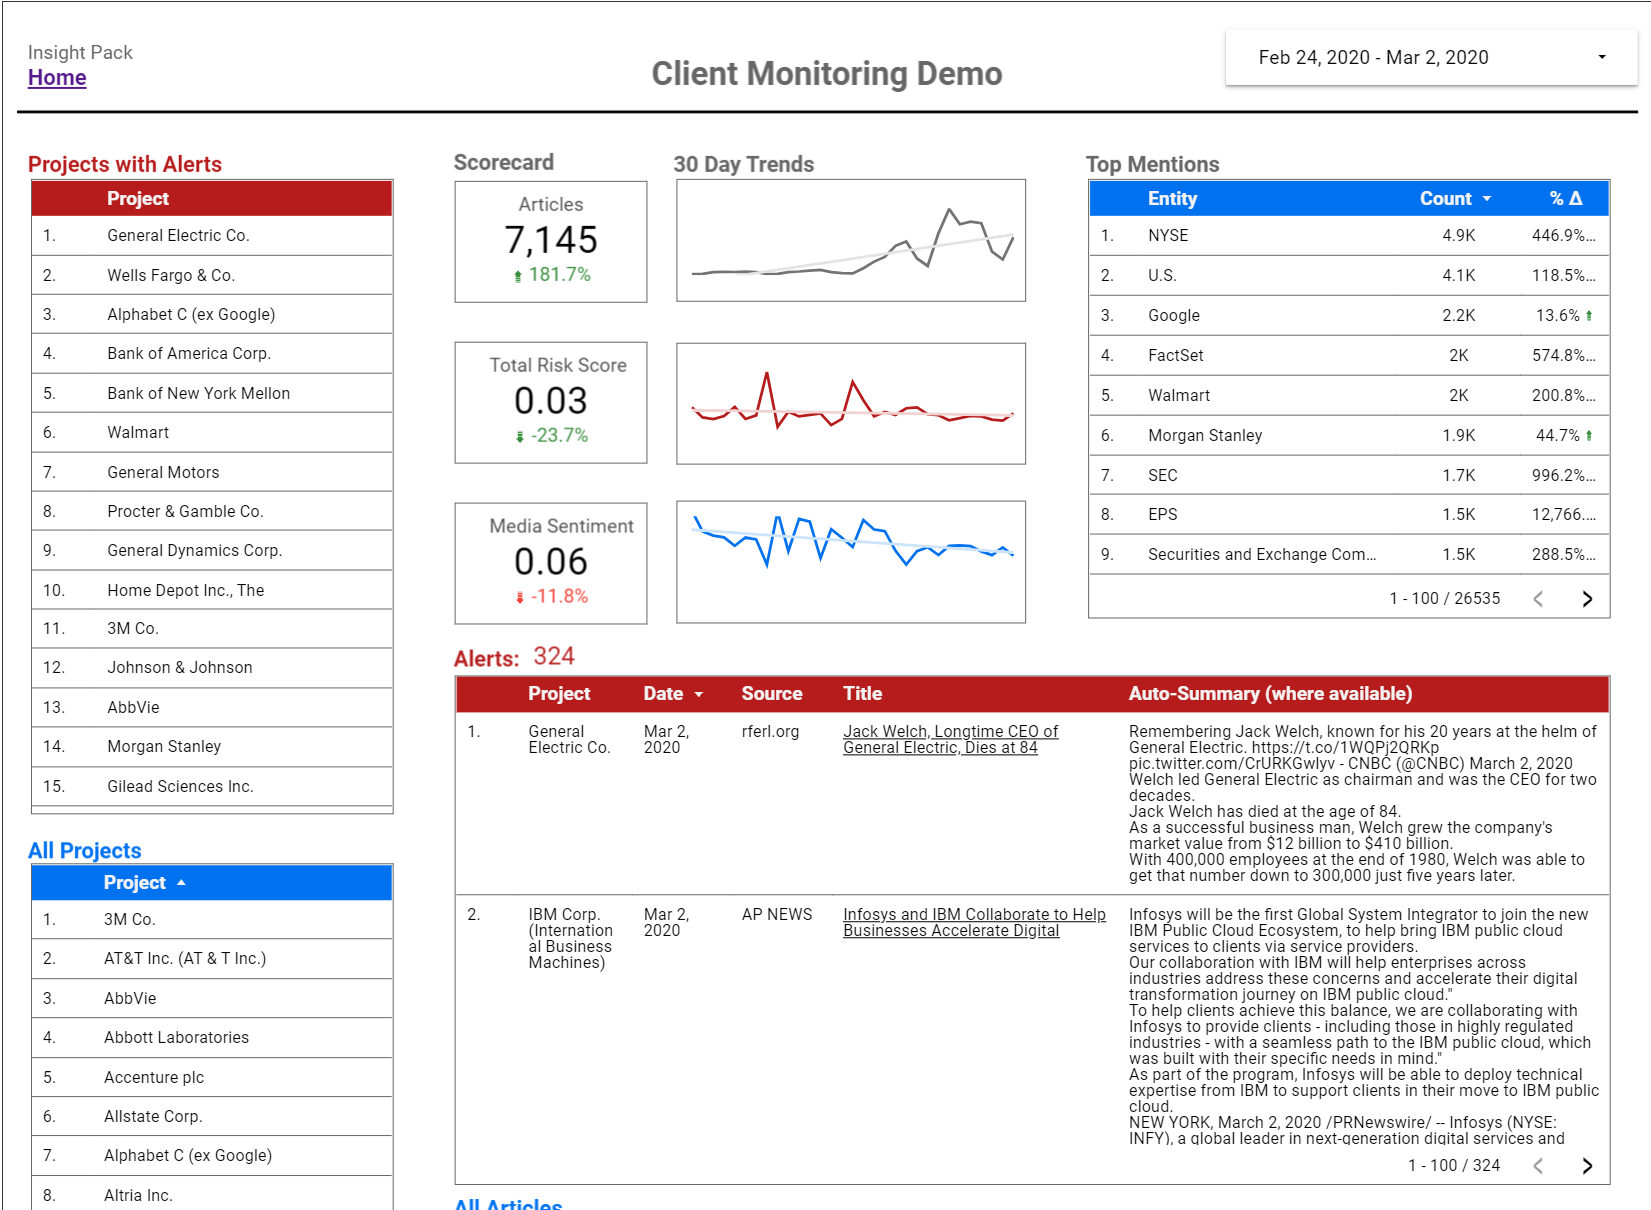The height and width of the screenshot is (1210, 1651).
Task: Click the blue Media Sentiment trend chart
Action: [x=851, y=562]
